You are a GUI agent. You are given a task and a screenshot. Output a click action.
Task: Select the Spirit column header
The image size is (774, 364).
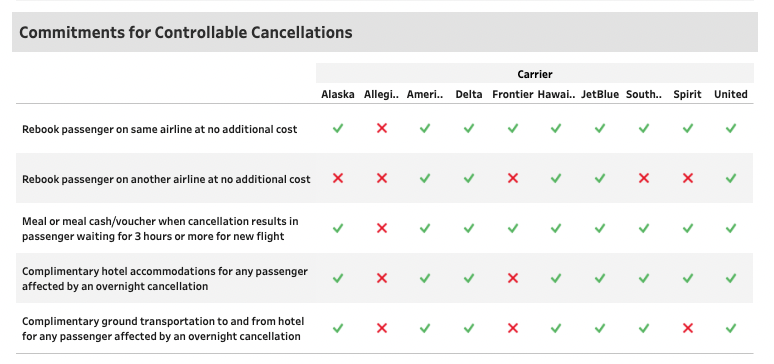coord(688,94)
